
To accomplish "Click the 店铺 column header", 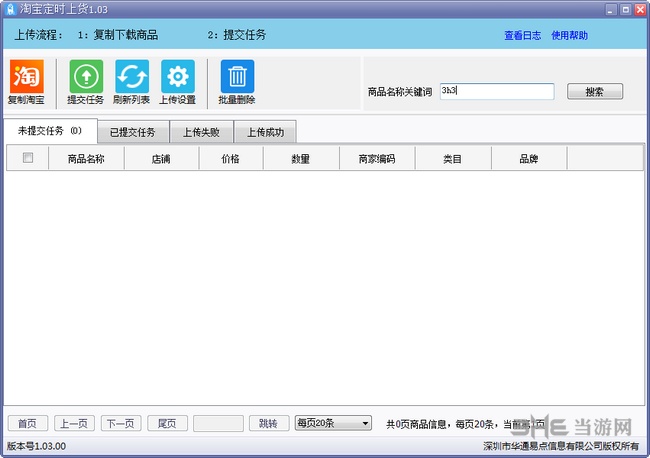I will pyautogui.click(x=161, y=159).
